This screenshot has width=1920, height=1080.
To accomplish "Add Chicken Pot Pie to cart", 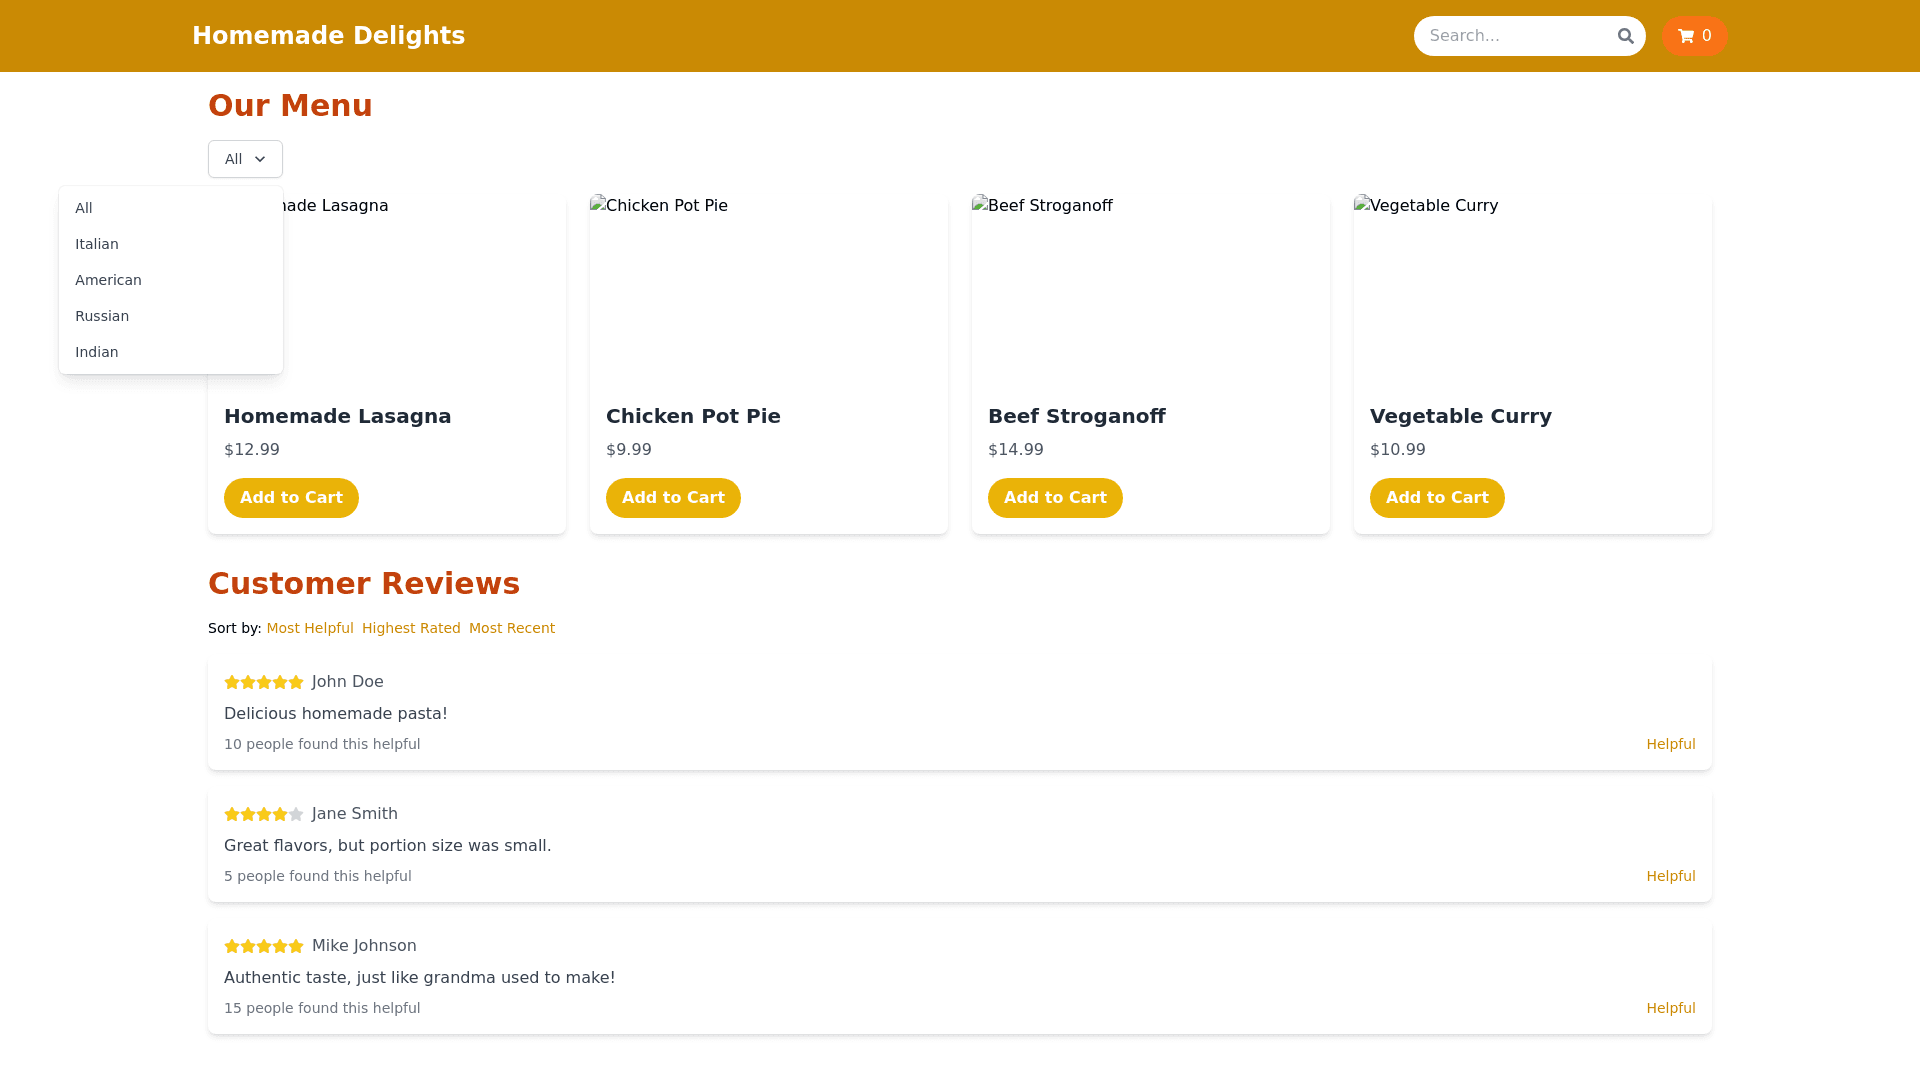I will [x=673, y=498].
